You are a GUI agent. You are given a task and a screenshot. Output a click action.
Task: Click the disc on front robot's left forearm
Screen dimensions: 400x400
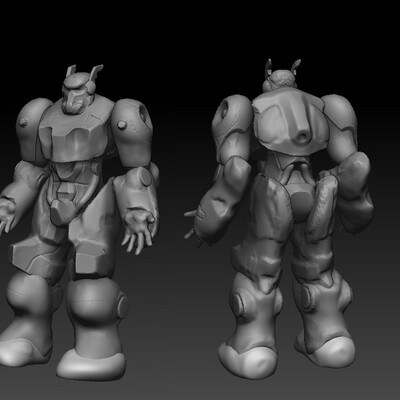[x=146, y=177]
